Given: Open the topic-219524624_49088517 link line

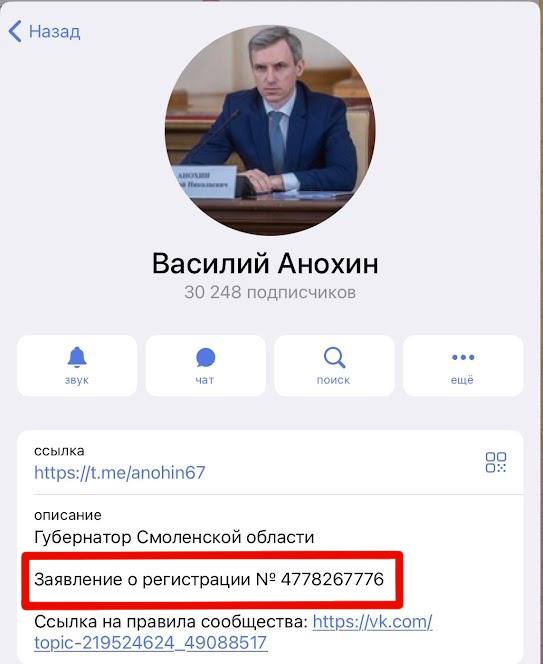Looking at the screenshot, I should coord(151,642).
